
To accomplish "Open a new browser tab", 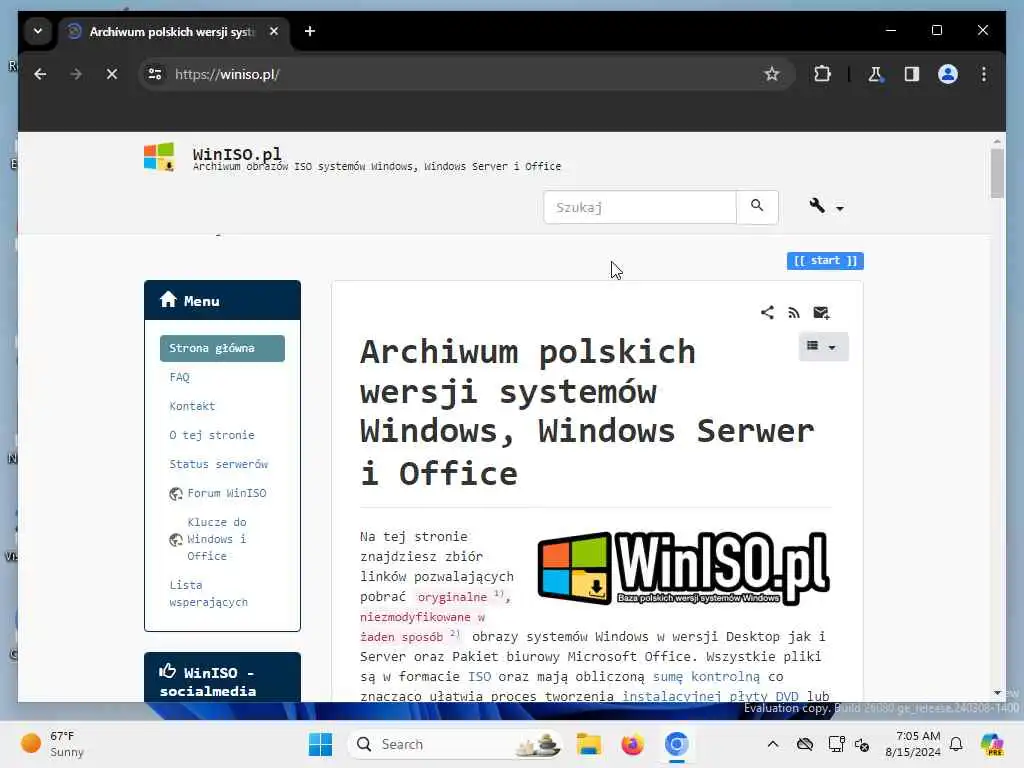I will coord(310,31).
